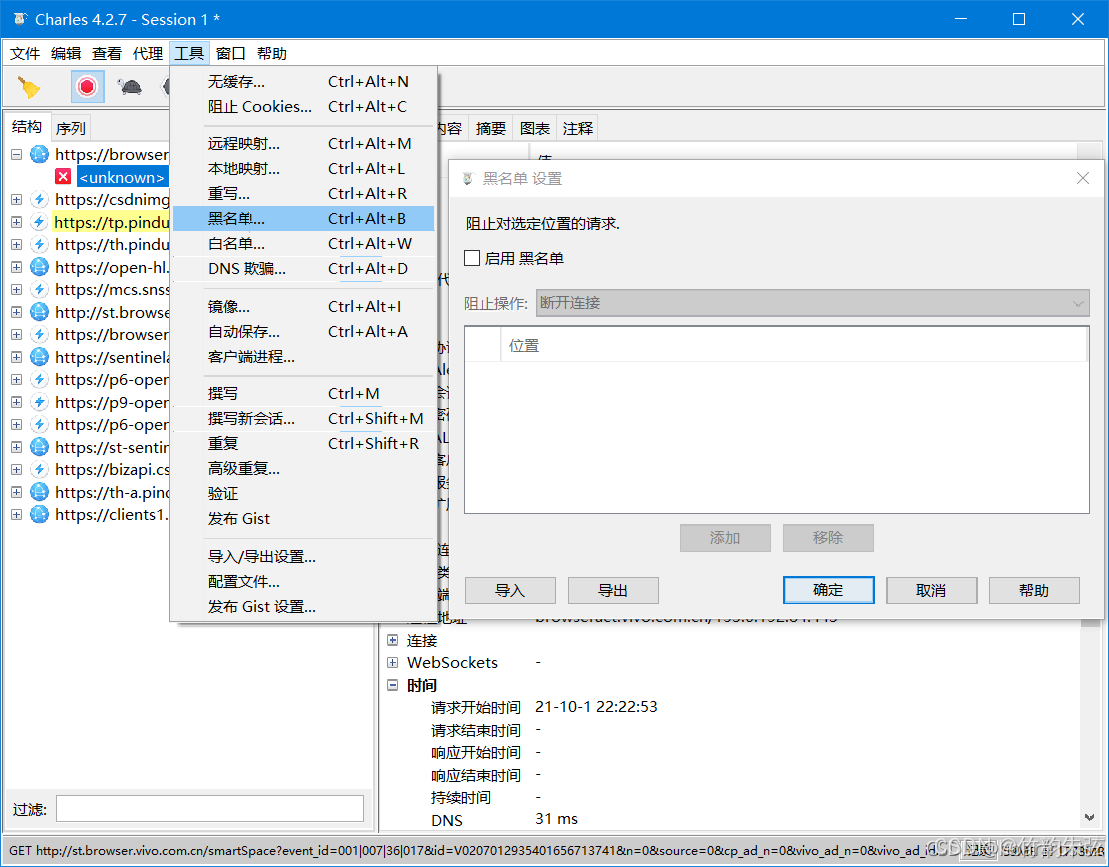Expand the WebSockets section
Screen dimensions: 1109x867
393,663
